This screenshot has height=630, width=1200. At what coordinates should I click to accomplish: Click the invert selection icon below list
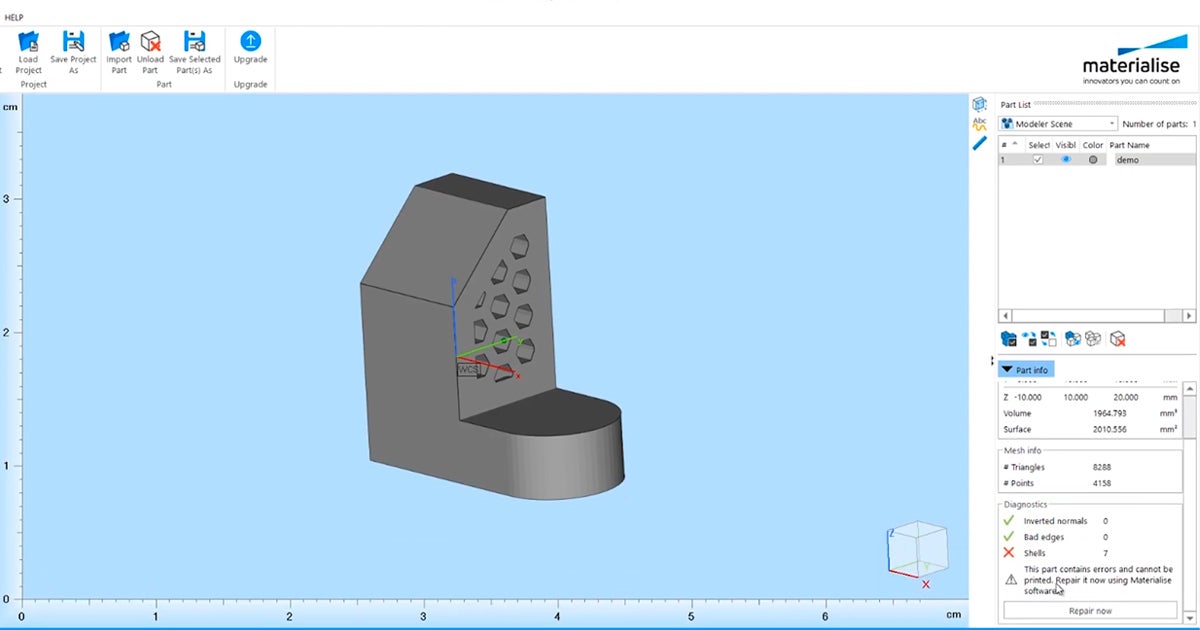(1048, 339)
